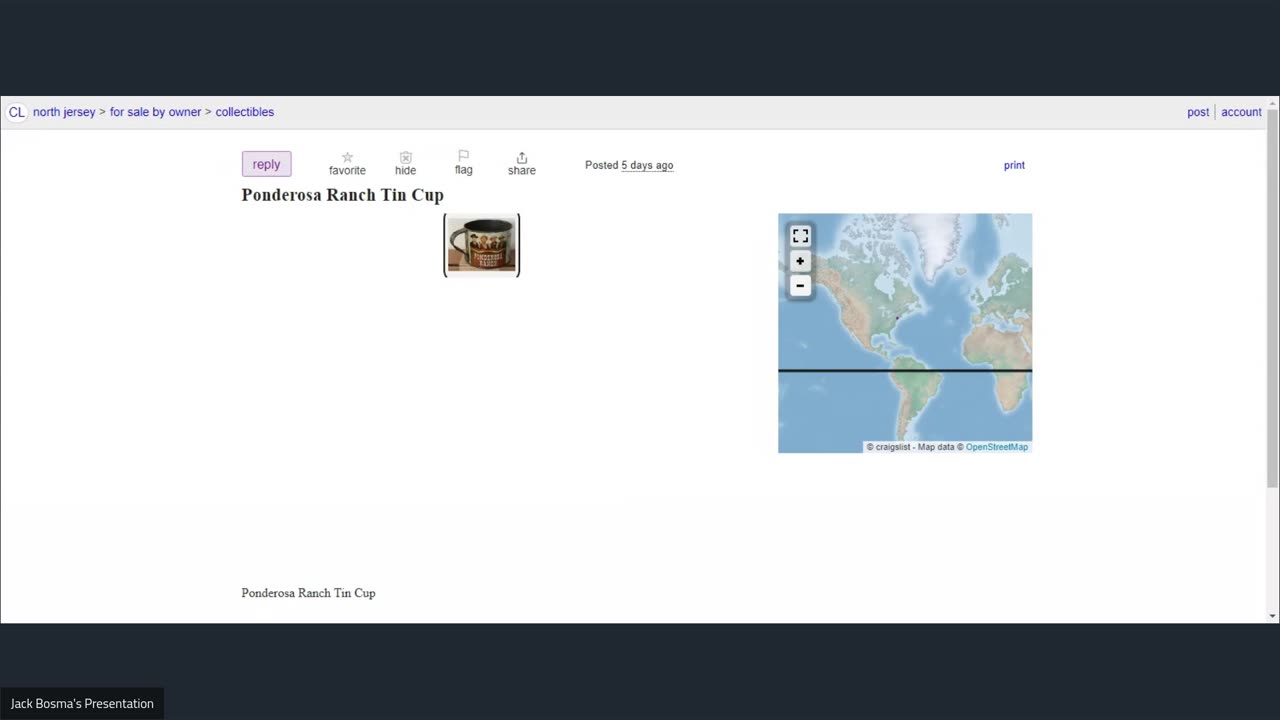Share the posting via share icon

[x=521, y=164]
